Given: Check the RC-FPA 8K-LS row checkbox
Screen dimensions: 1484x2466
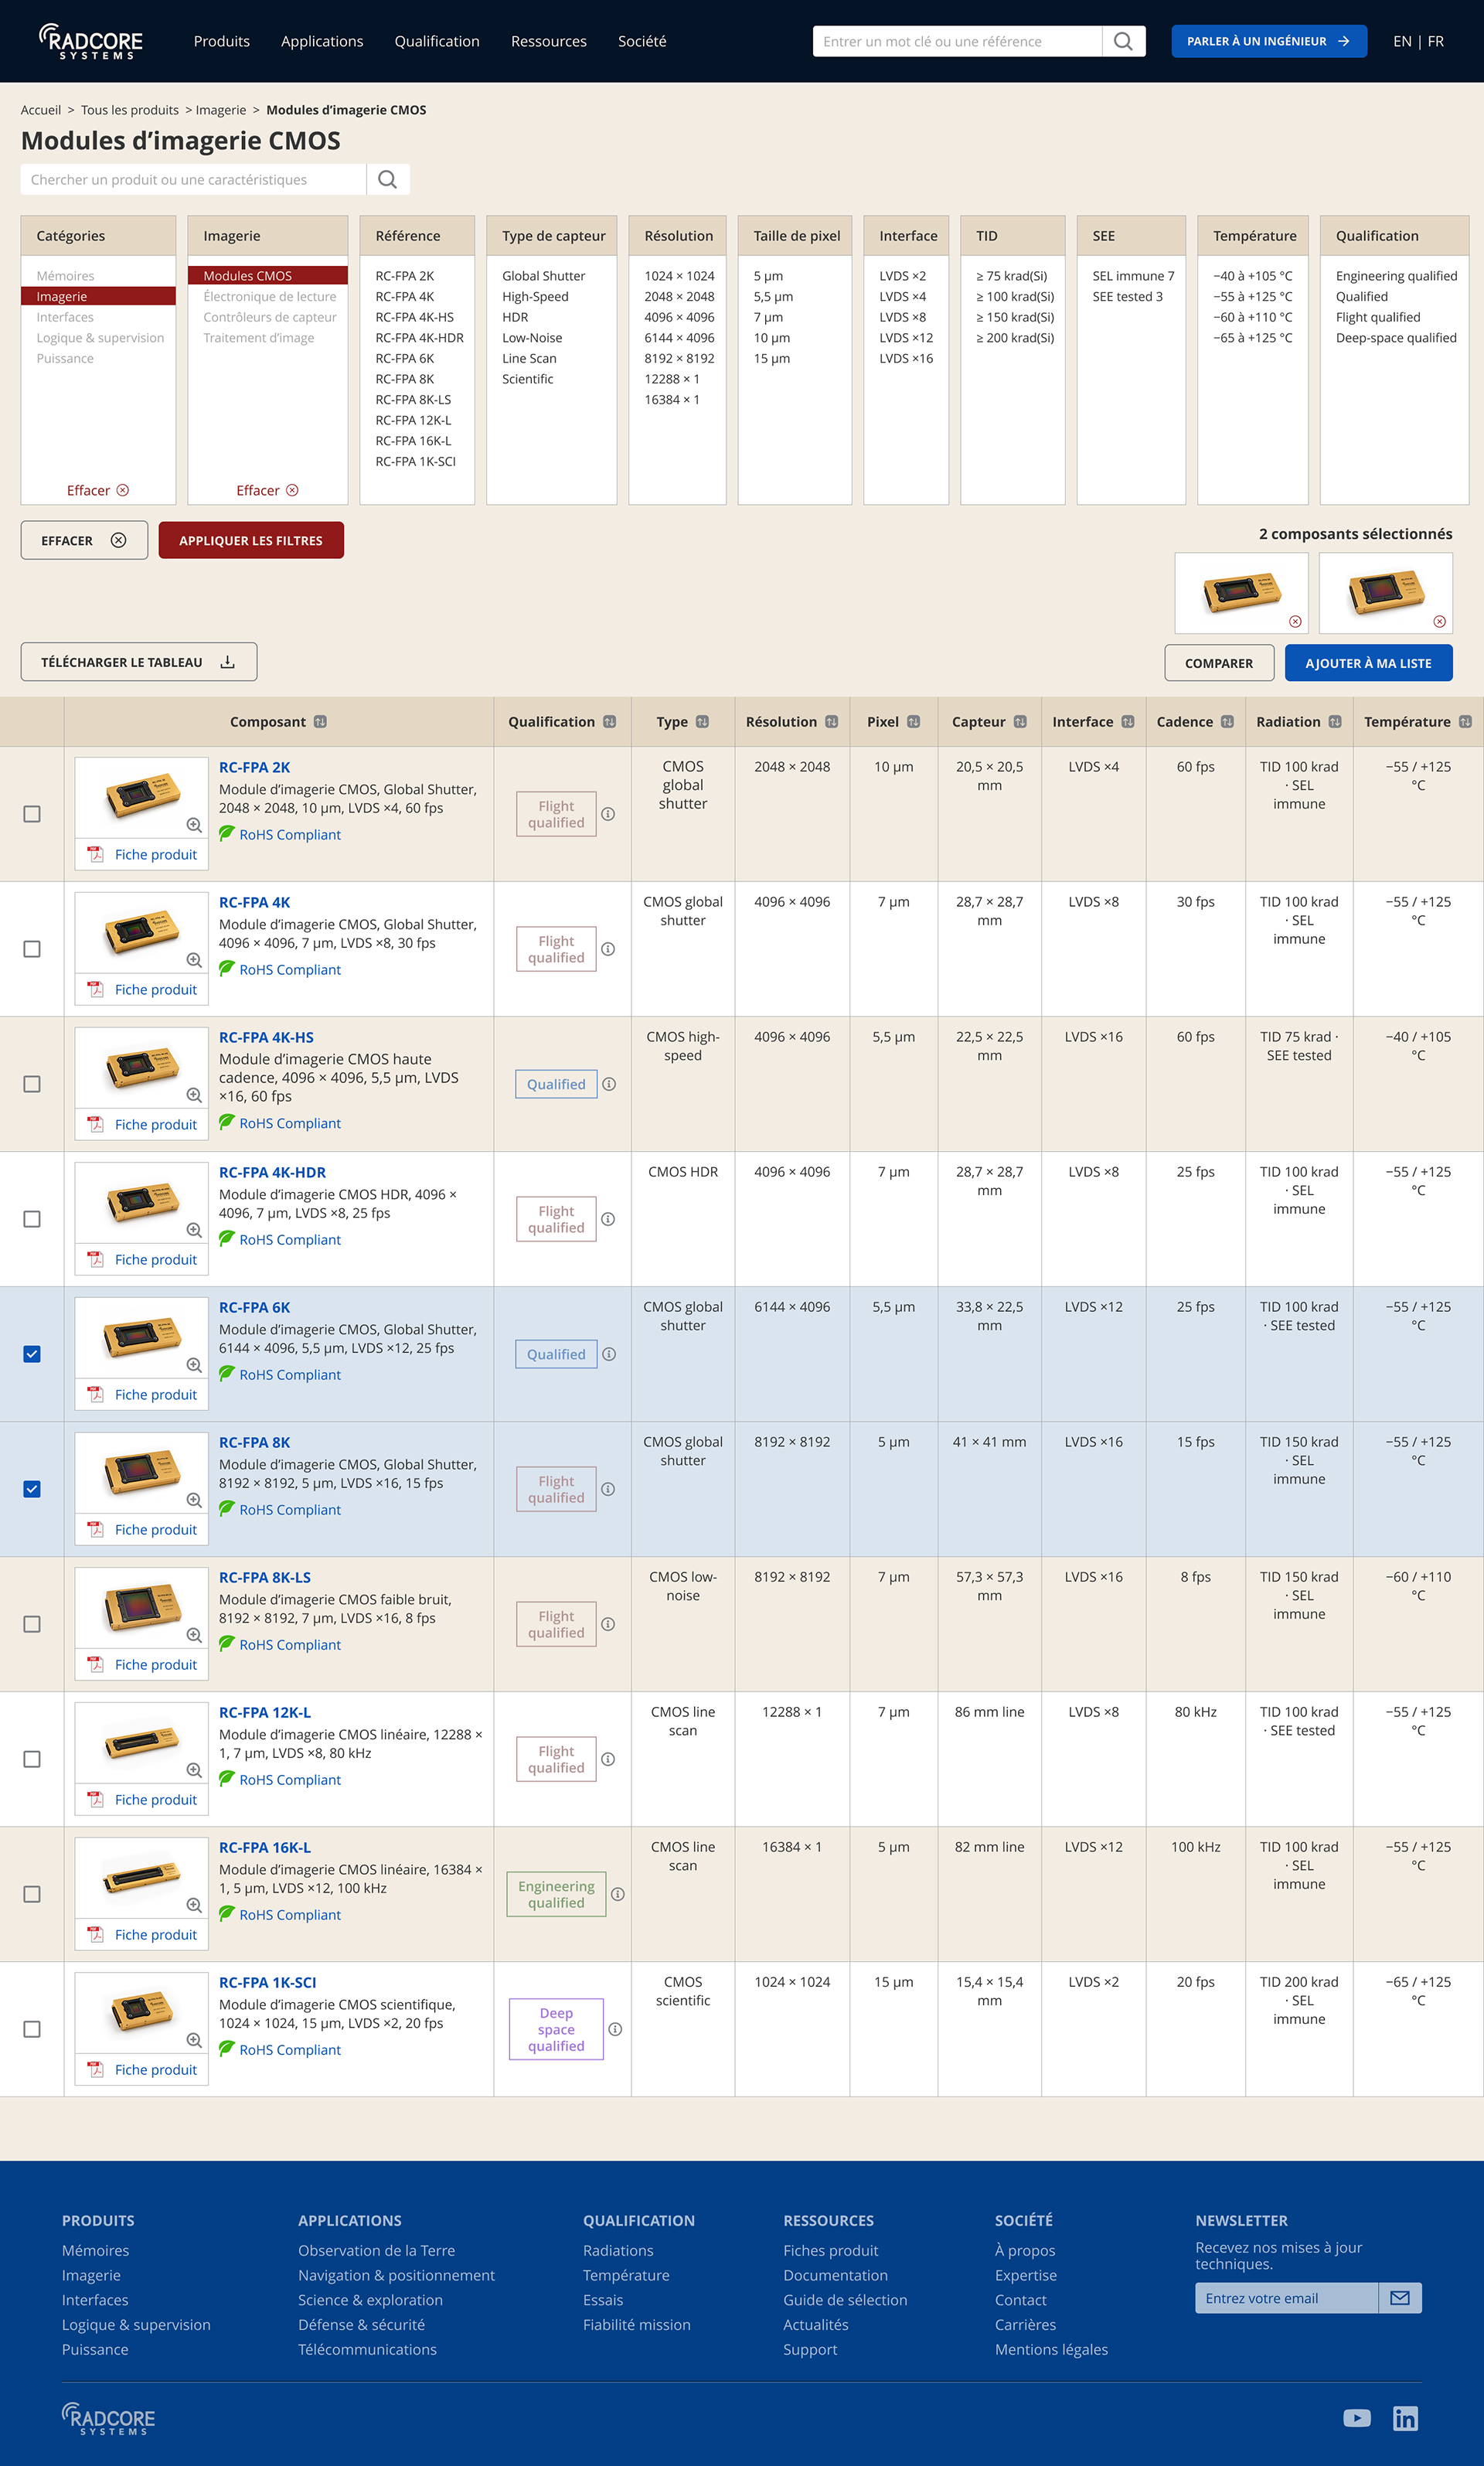Looking at the screenshot, I should point(32,1624).
